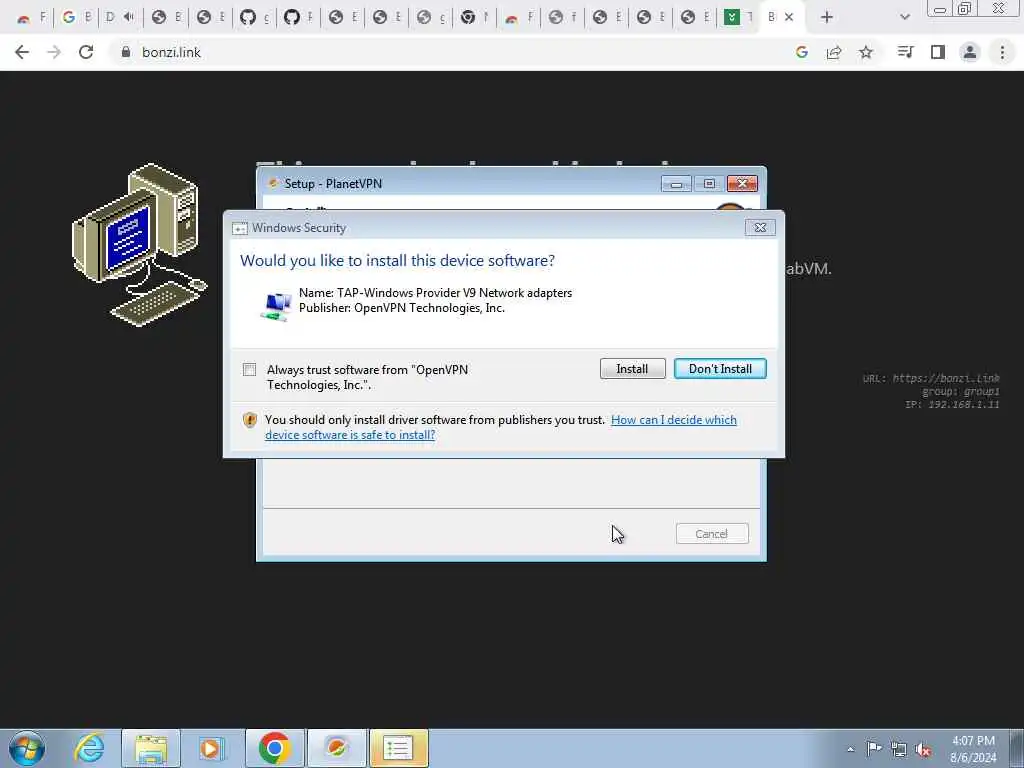
Task: Open the Chrome profile avatar
Action: 970,52
